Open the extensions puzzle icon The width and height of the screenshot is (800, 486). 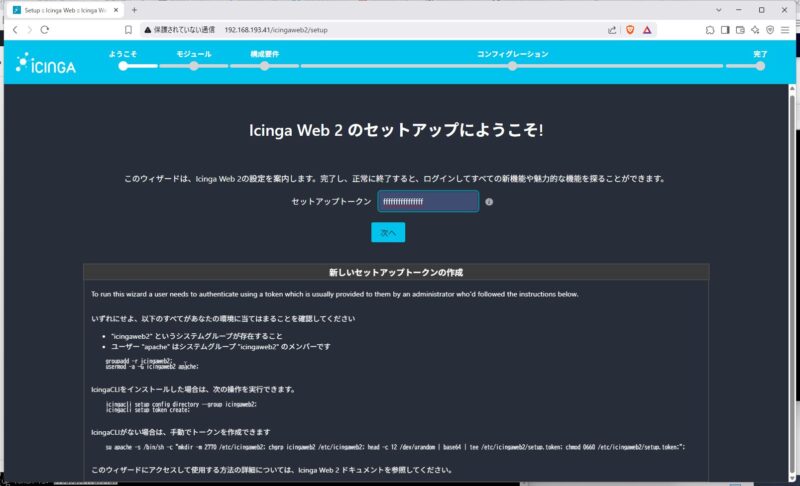710,30
